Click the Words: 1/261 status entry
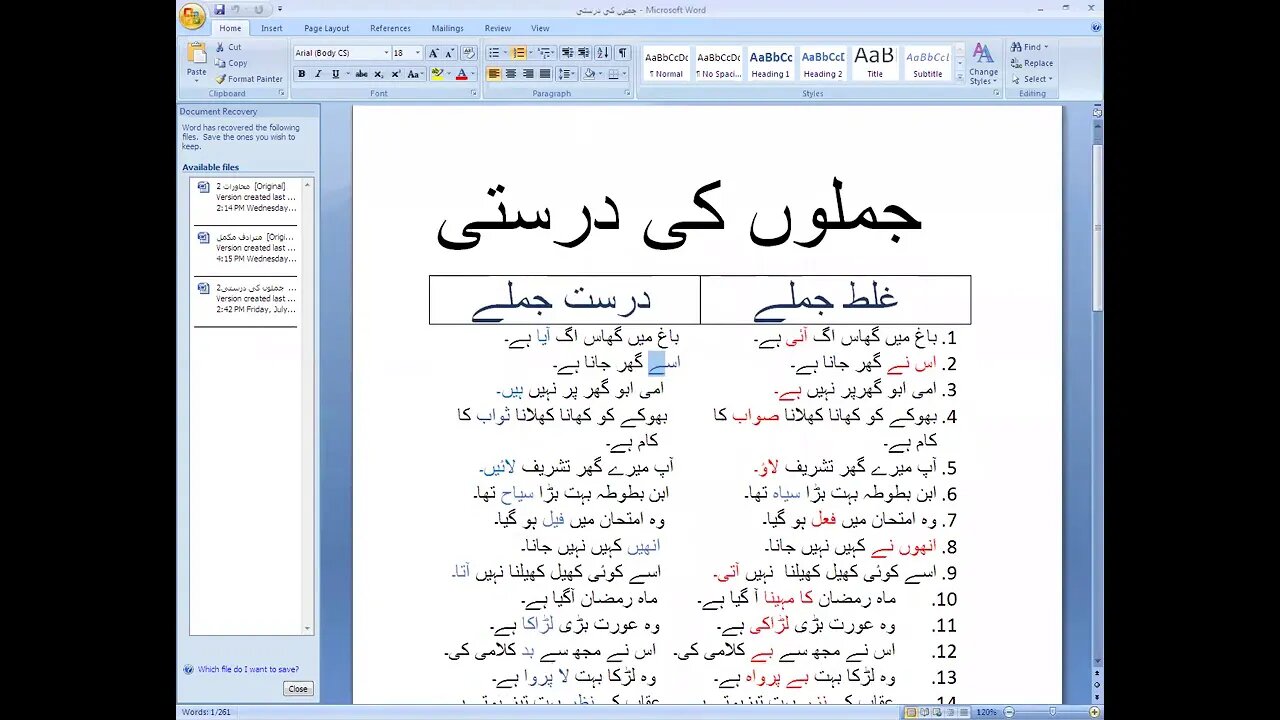1280x720 pixels. (208, 712)
